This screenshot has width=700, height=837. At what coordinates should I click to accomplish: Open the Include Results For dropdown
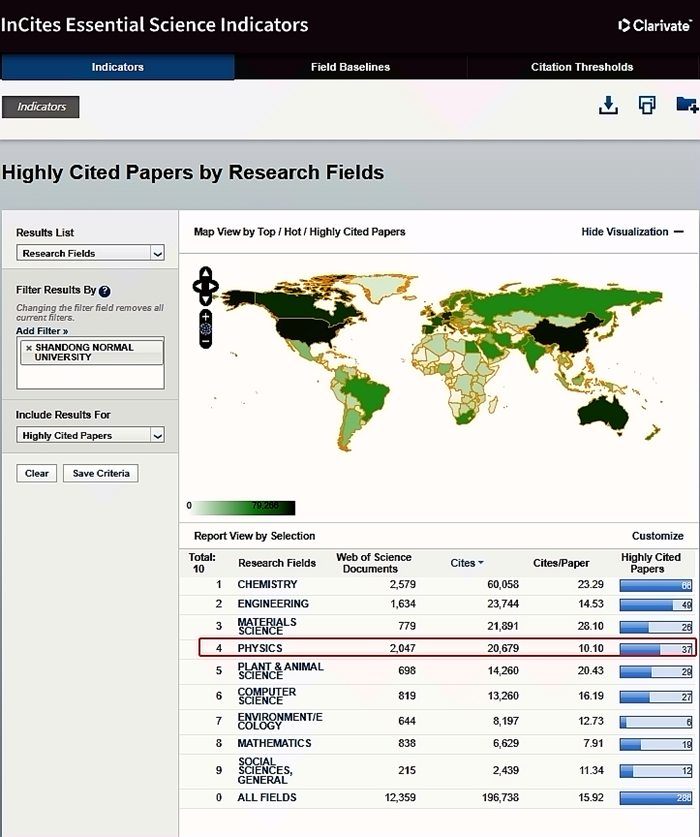click(90, 436)
